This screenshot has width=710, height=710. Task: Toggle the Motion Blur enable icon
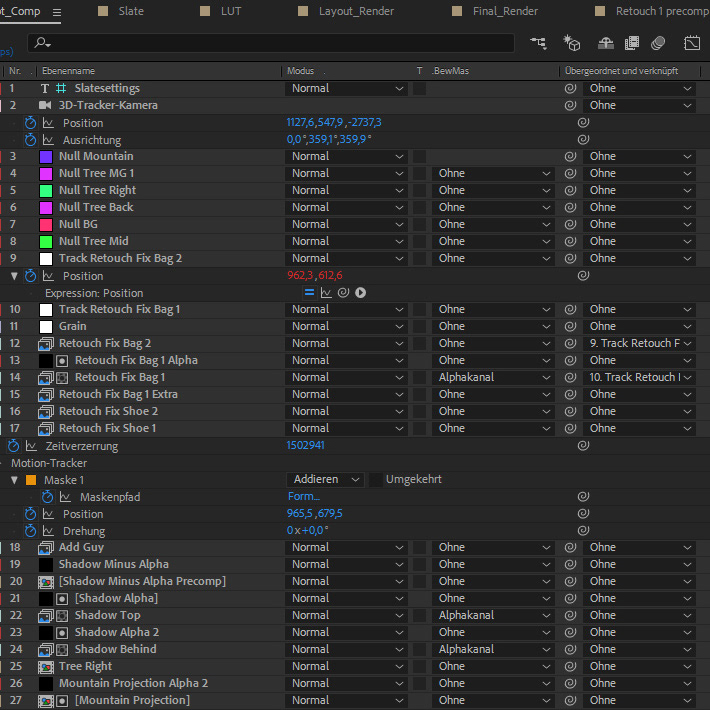pos(658,43)
